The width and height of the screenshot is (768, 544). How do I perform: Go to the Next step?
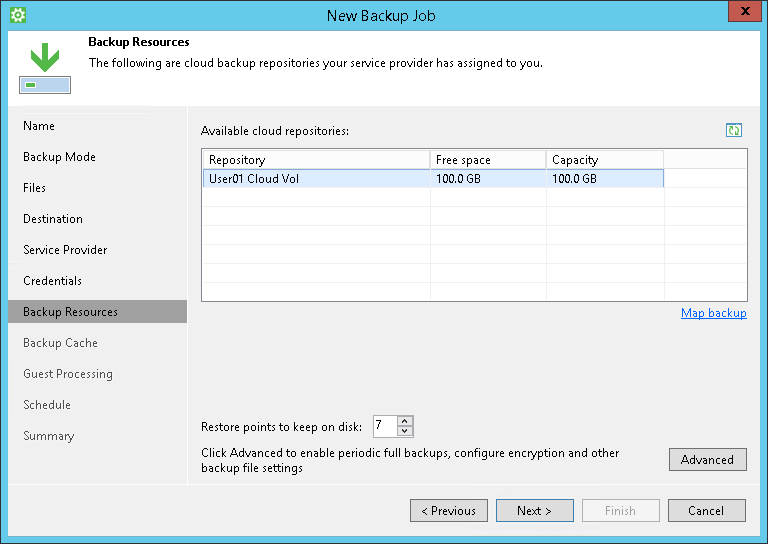535,511
